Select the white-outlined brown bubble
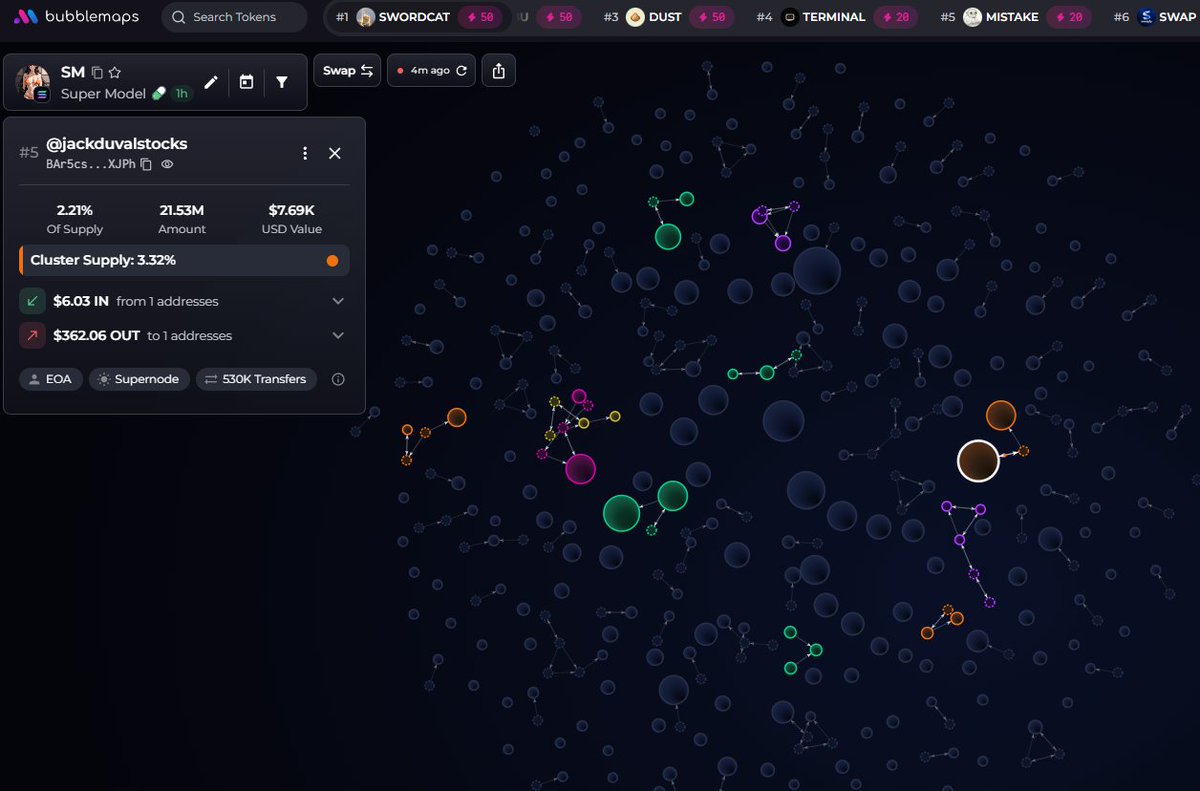 click(x=978, y=461)
